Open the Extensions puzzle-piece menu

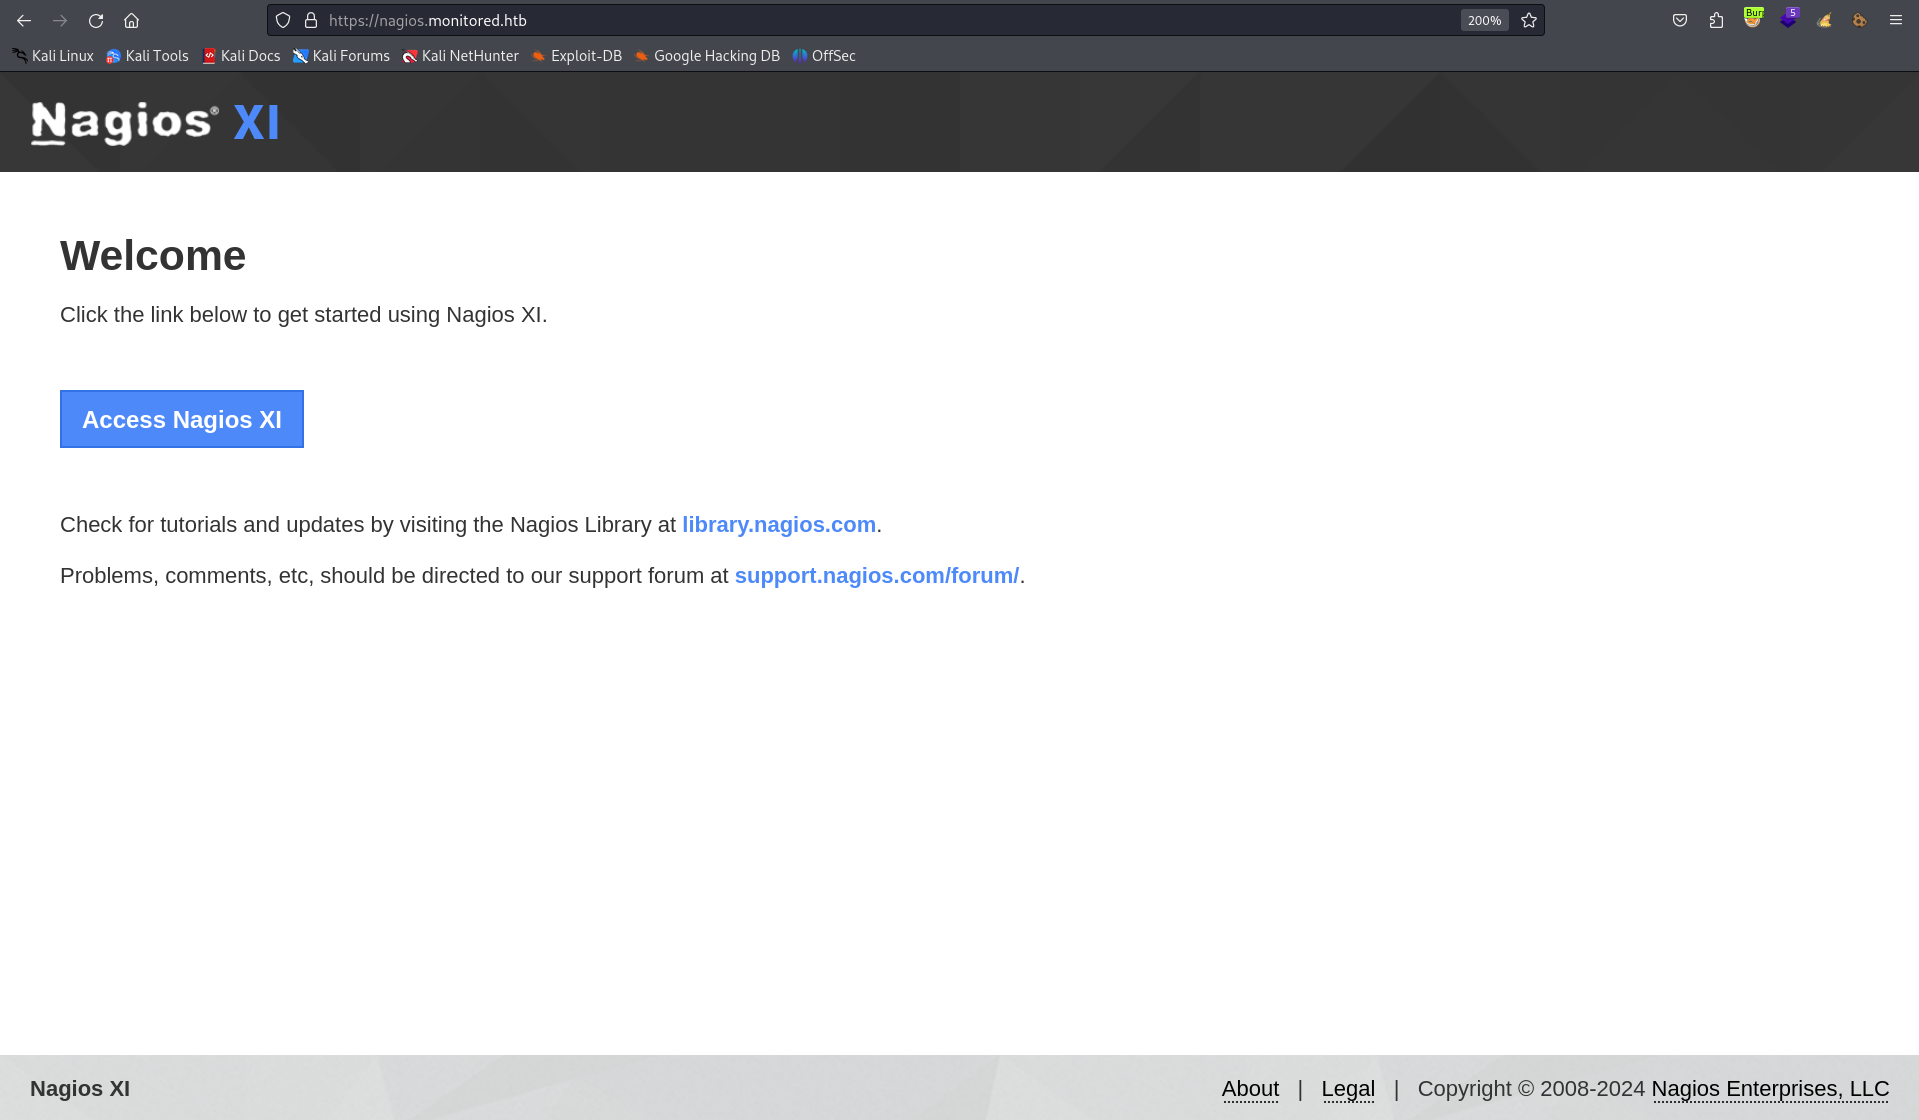pos(1716,20)
